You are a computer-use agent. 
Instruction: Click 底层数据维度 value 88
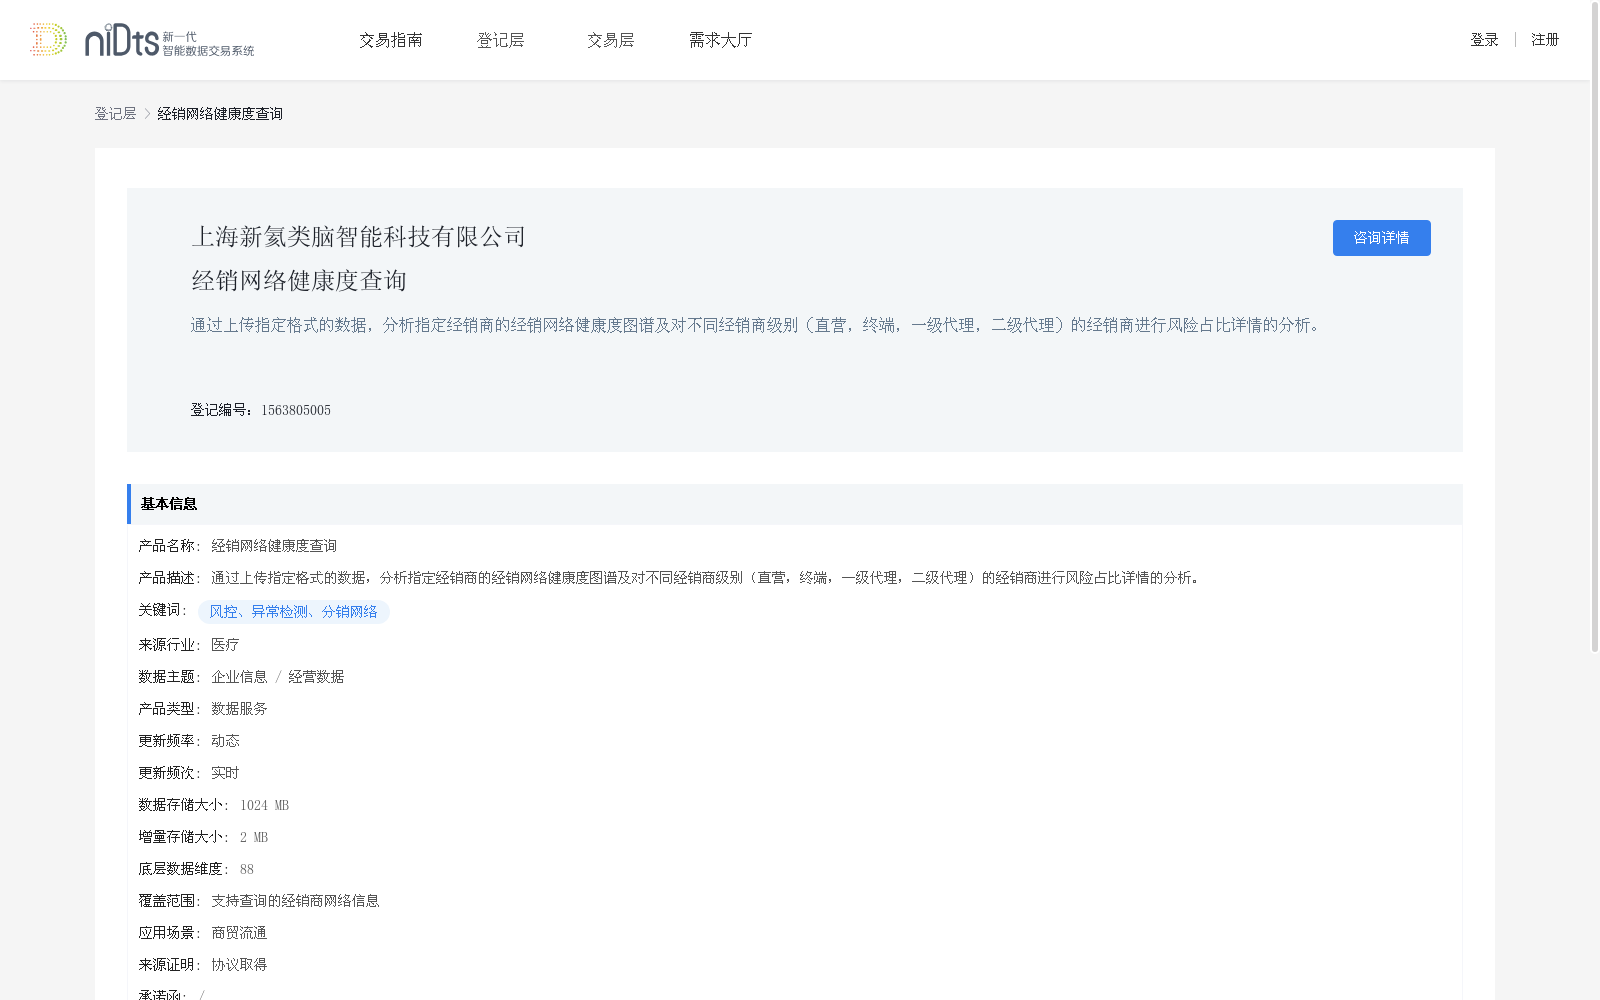click(247, 869)
